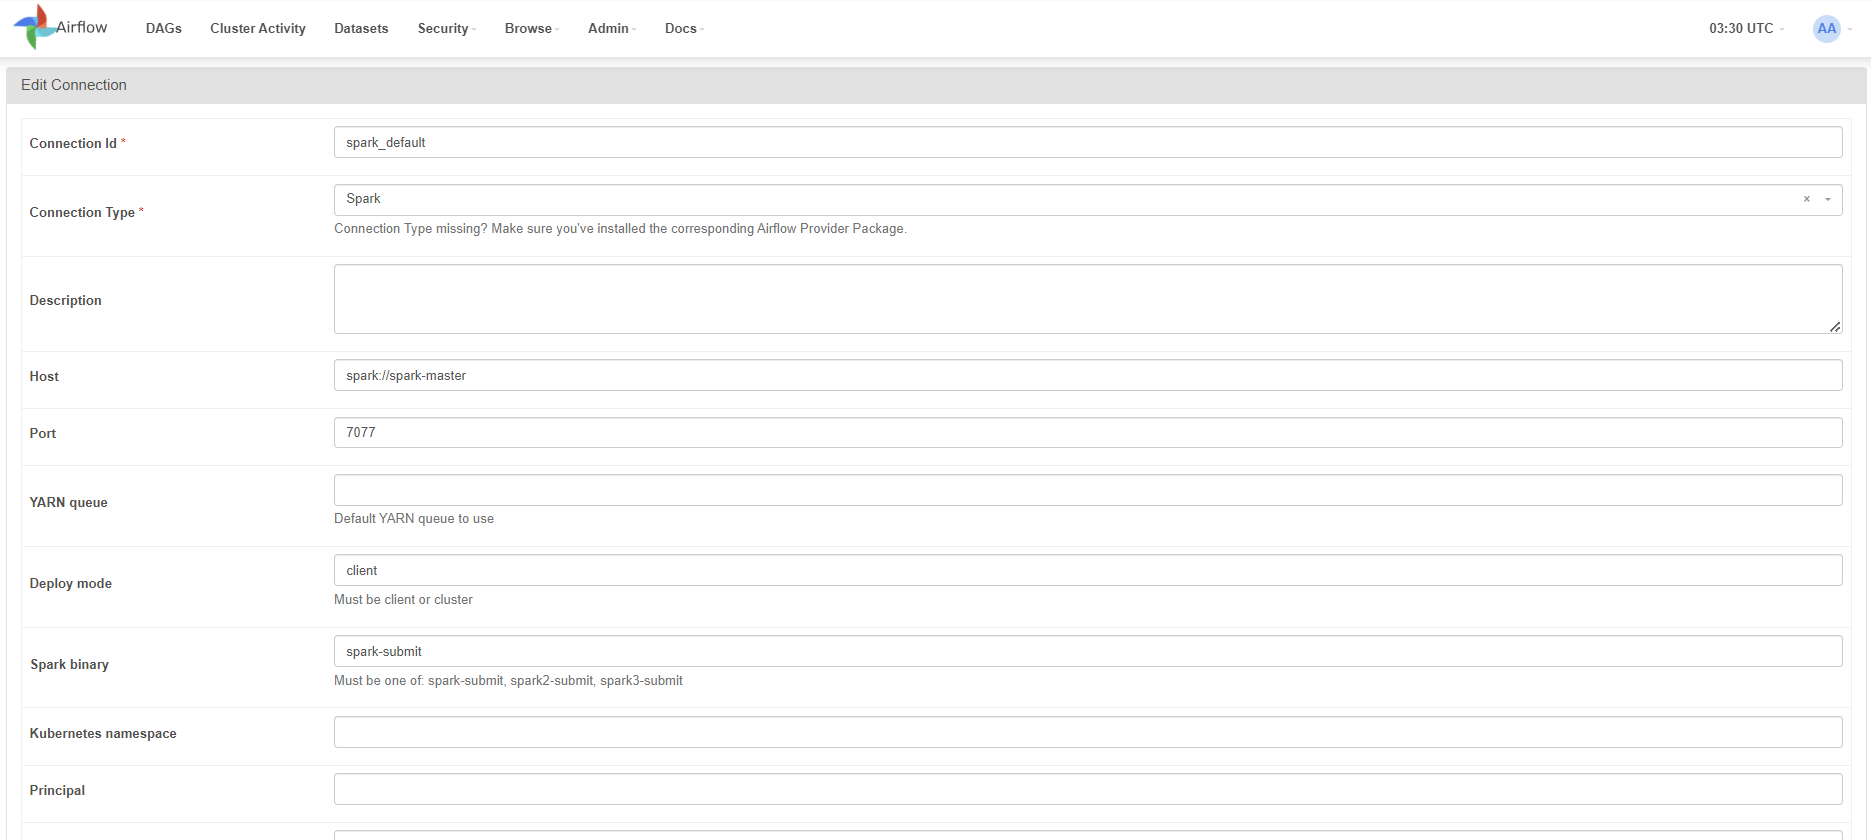Viewport: 1871px width, 840px height.
Task: Go to the DAGs page
Action: coord(164,28)
